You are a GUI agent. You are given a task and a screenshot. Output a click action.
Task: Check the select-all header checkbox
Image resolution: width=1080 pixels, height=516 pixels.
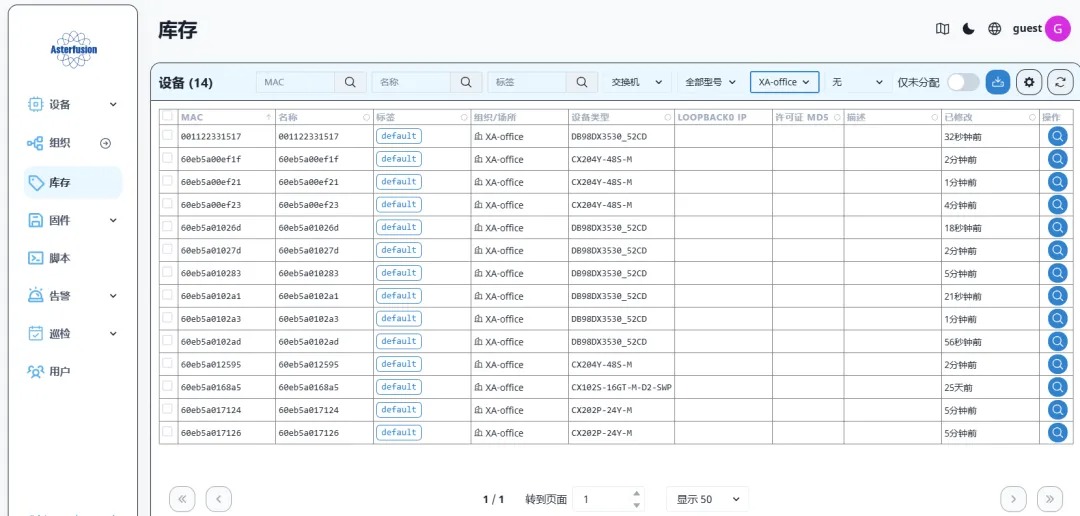click(167, 116)
